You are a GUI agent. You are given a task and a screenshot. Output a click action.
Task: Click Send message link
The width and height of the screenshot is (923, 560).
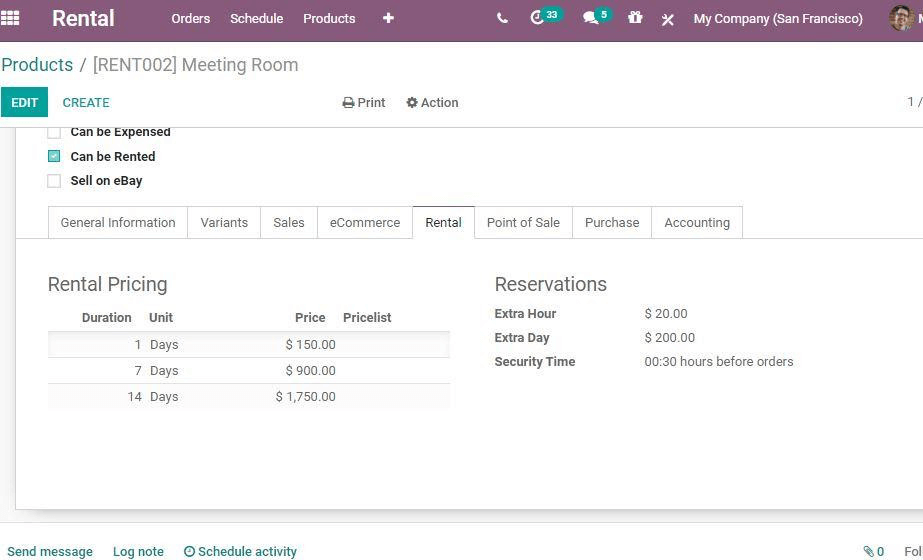[x=50, y=552]
